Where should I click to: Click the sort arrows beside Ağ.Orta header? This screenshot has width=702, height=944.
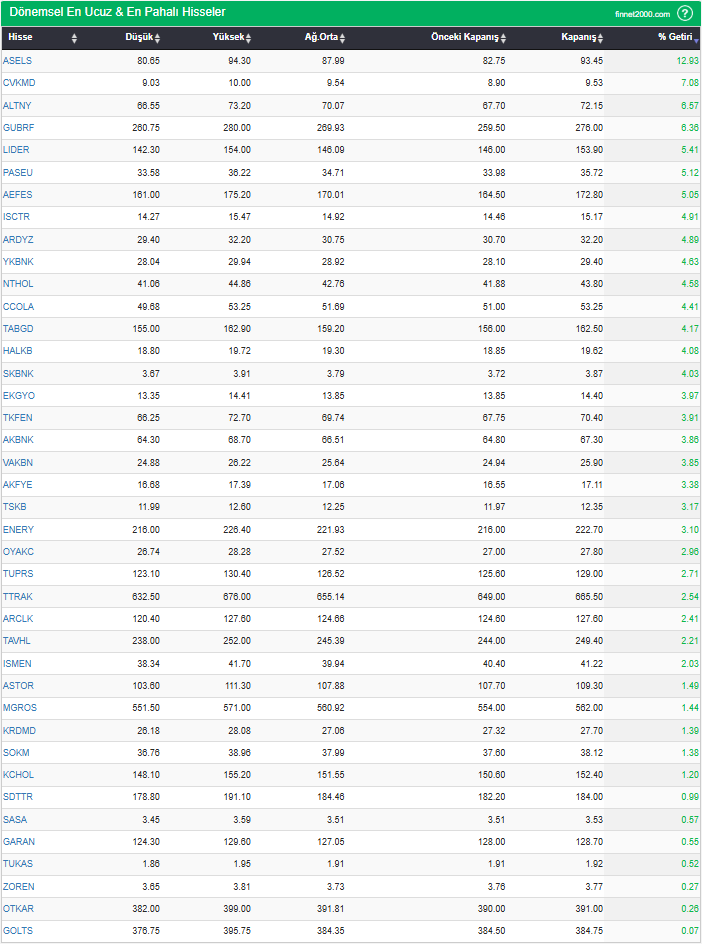point(342,38)
